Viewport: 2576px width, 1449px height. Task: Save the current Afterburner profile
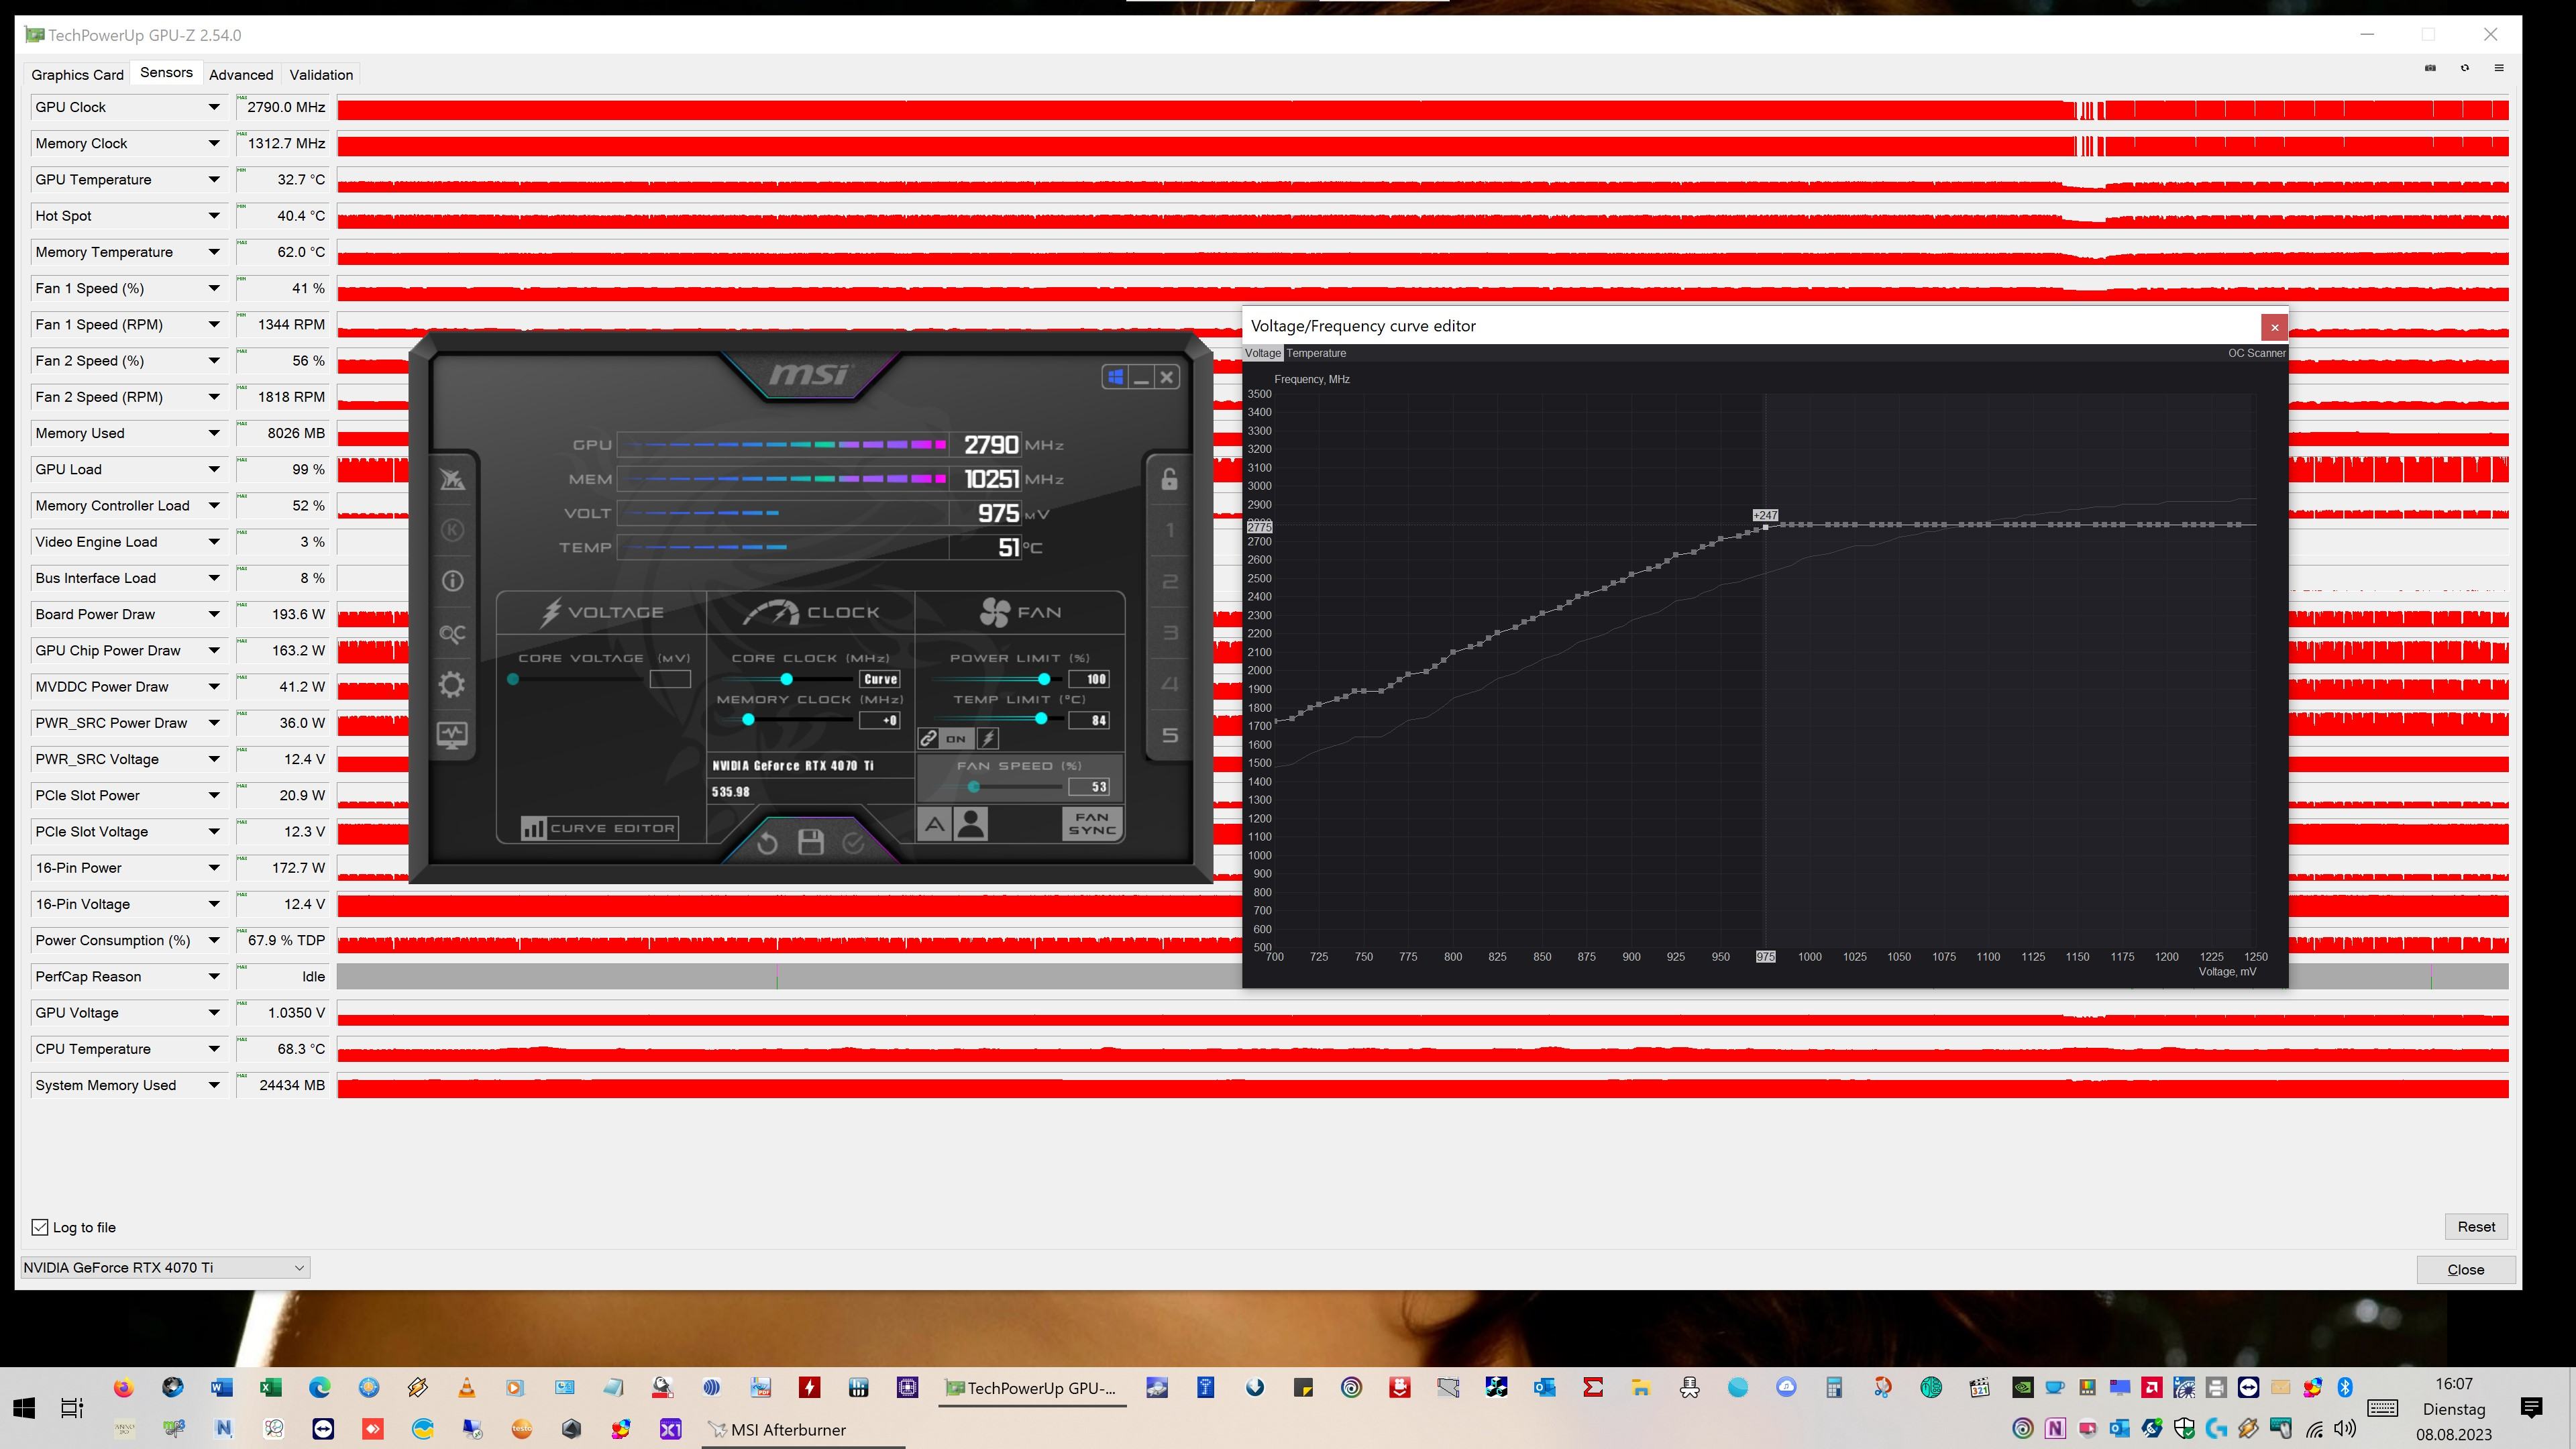tap(811, 842)
